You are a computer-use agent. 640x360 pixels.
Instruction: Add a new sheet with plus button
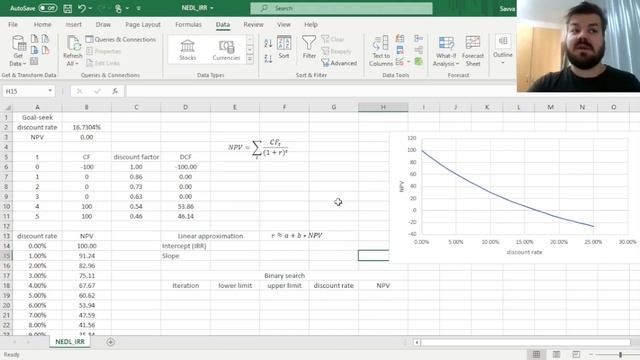pos(110,342)
